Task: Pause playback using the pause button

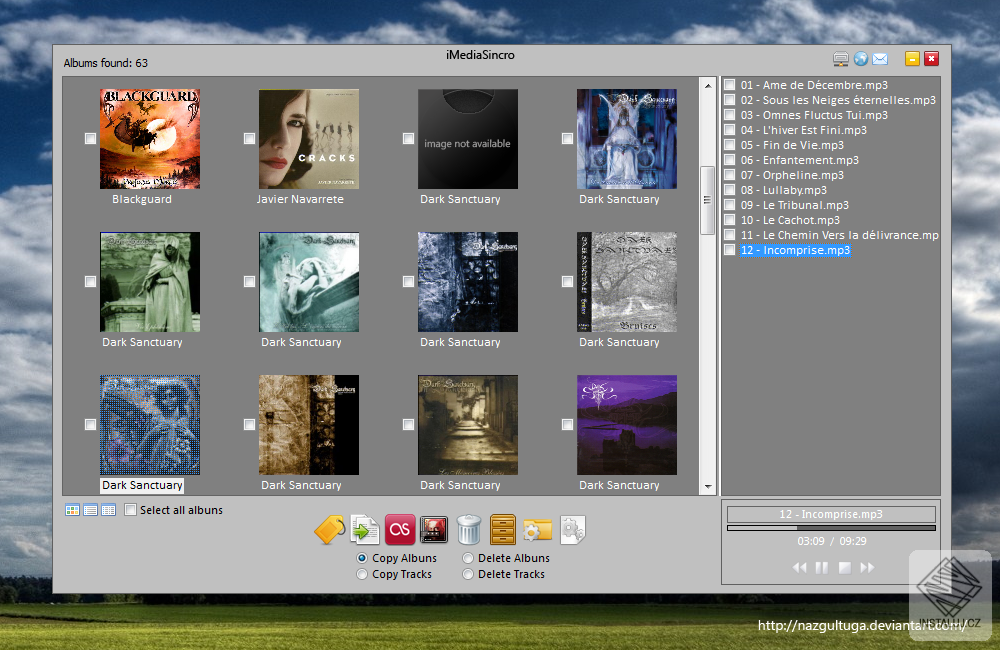Action: [x=822, y=568]
